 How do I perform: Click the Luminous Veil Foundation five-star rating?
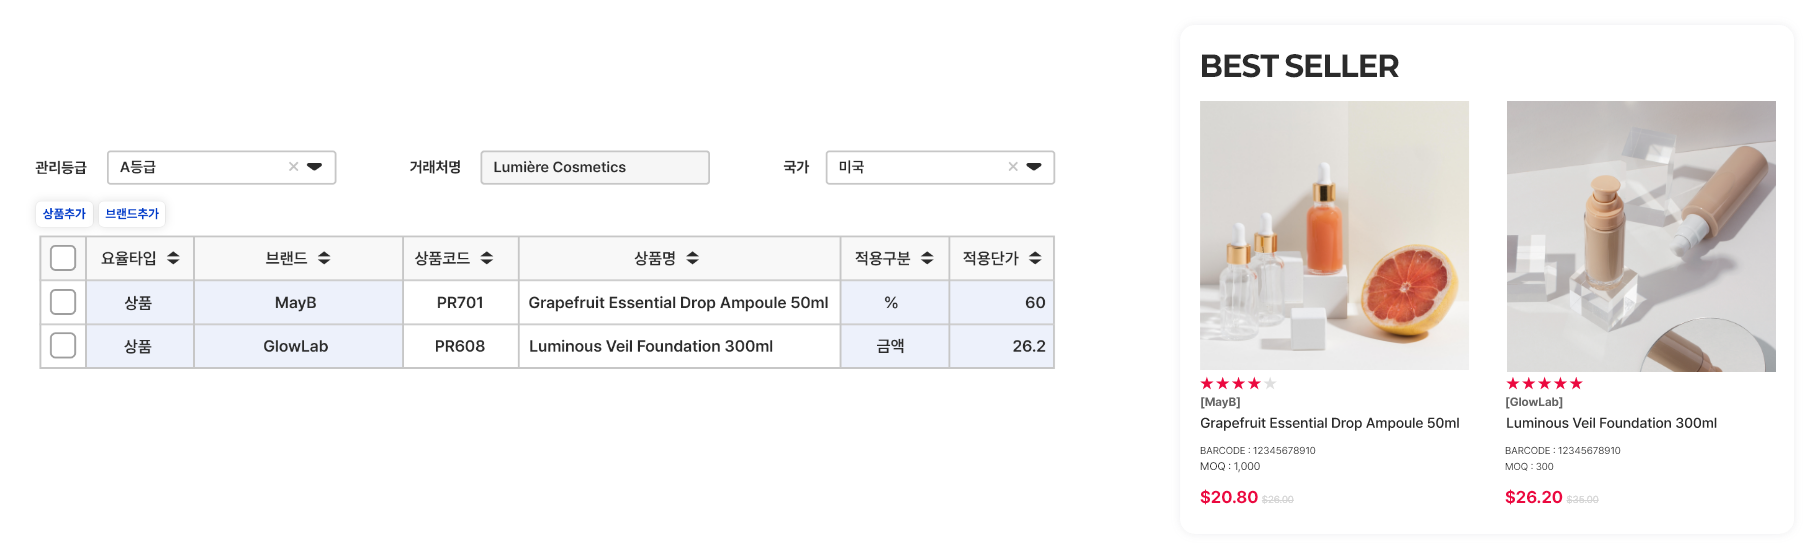[x=1544, y=383]
